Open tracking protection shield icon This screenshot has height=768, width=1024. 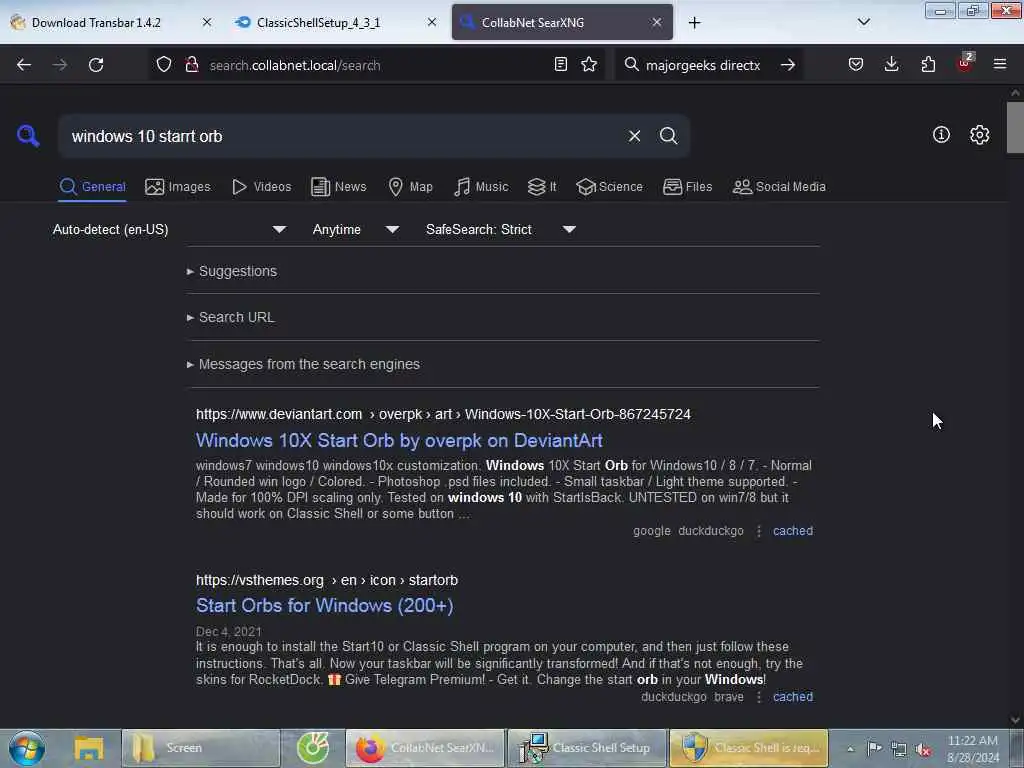point(164,65)
